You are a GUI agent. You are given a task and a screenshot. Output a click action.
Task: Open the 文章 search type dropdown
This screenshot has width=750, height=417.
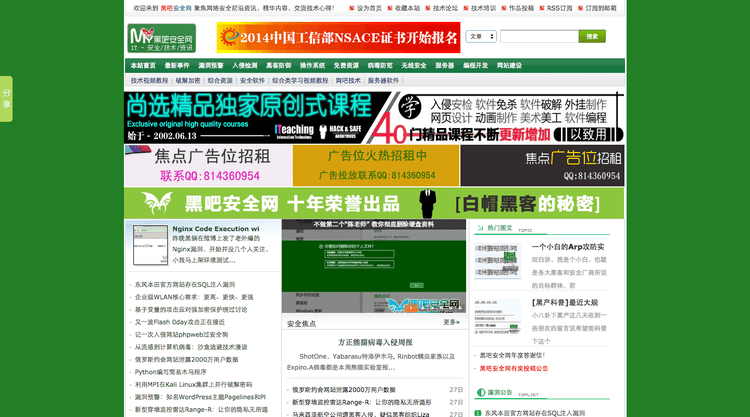[482, 36]
